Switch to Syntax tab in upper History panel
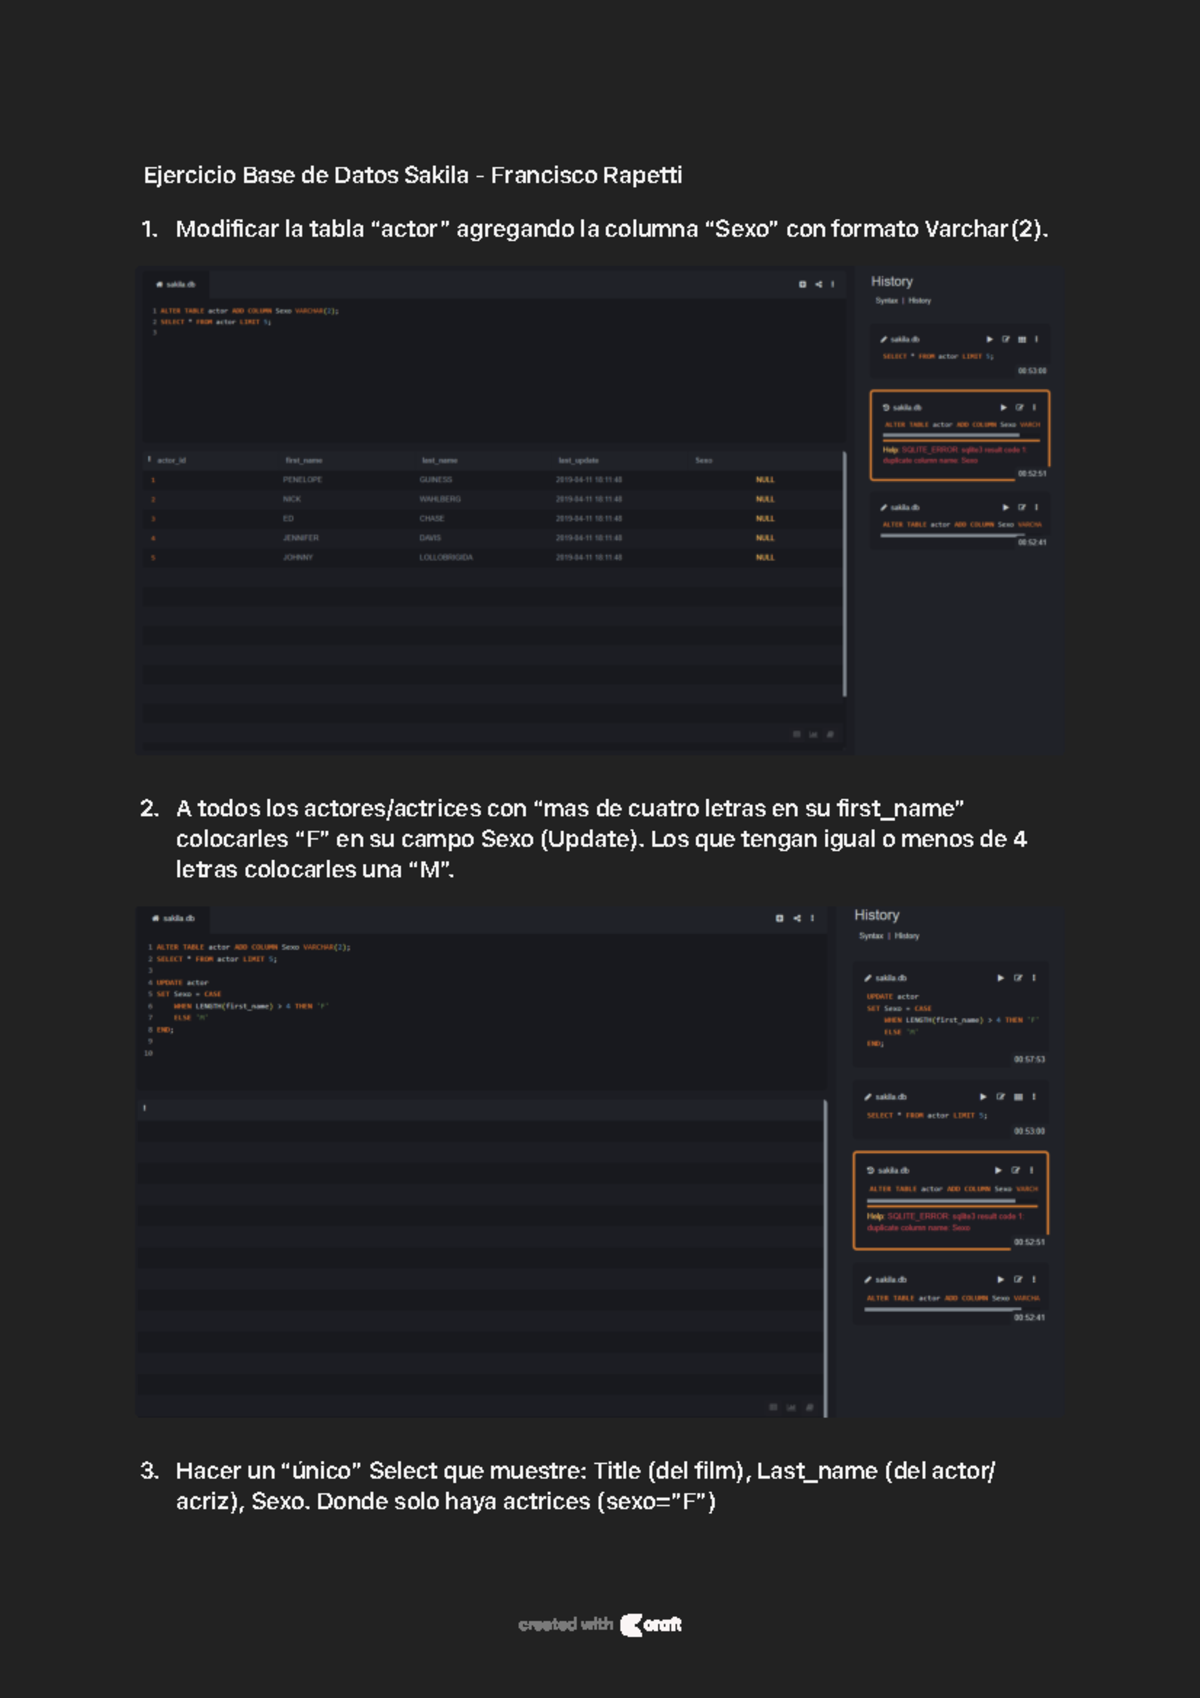The width and height of the screenshot is (1200, 1698). click(886, 301)
